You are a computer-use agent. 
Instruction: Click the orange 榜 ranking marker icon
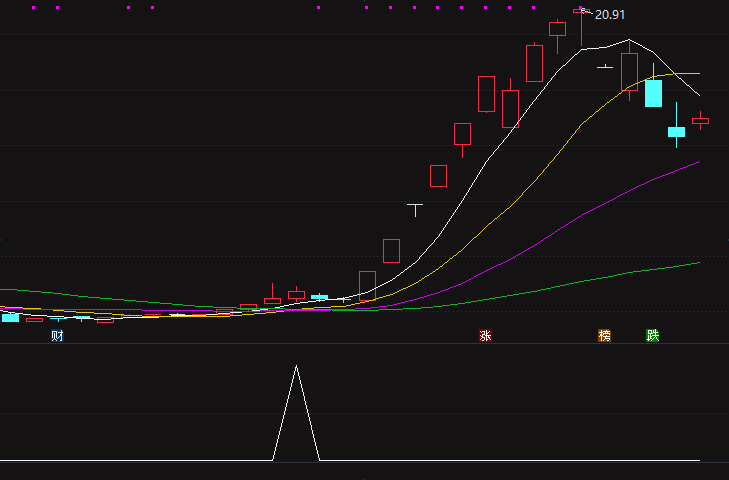tap(604, 335)
